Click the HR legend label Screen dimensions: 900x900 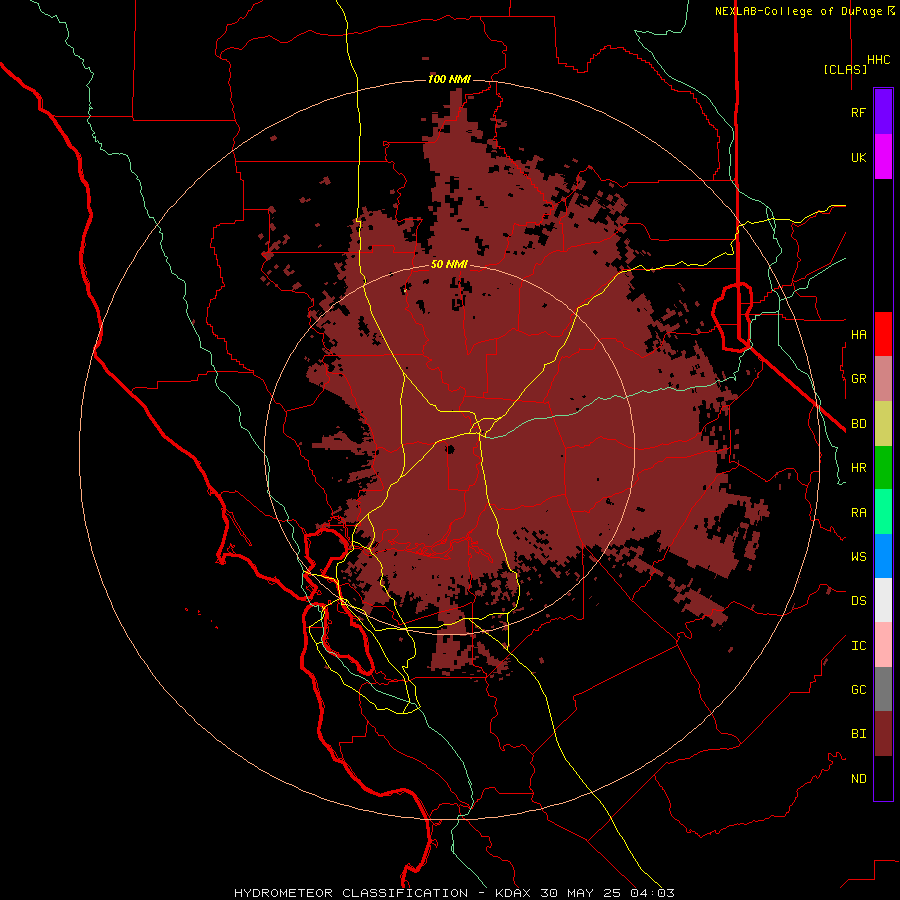858,467
